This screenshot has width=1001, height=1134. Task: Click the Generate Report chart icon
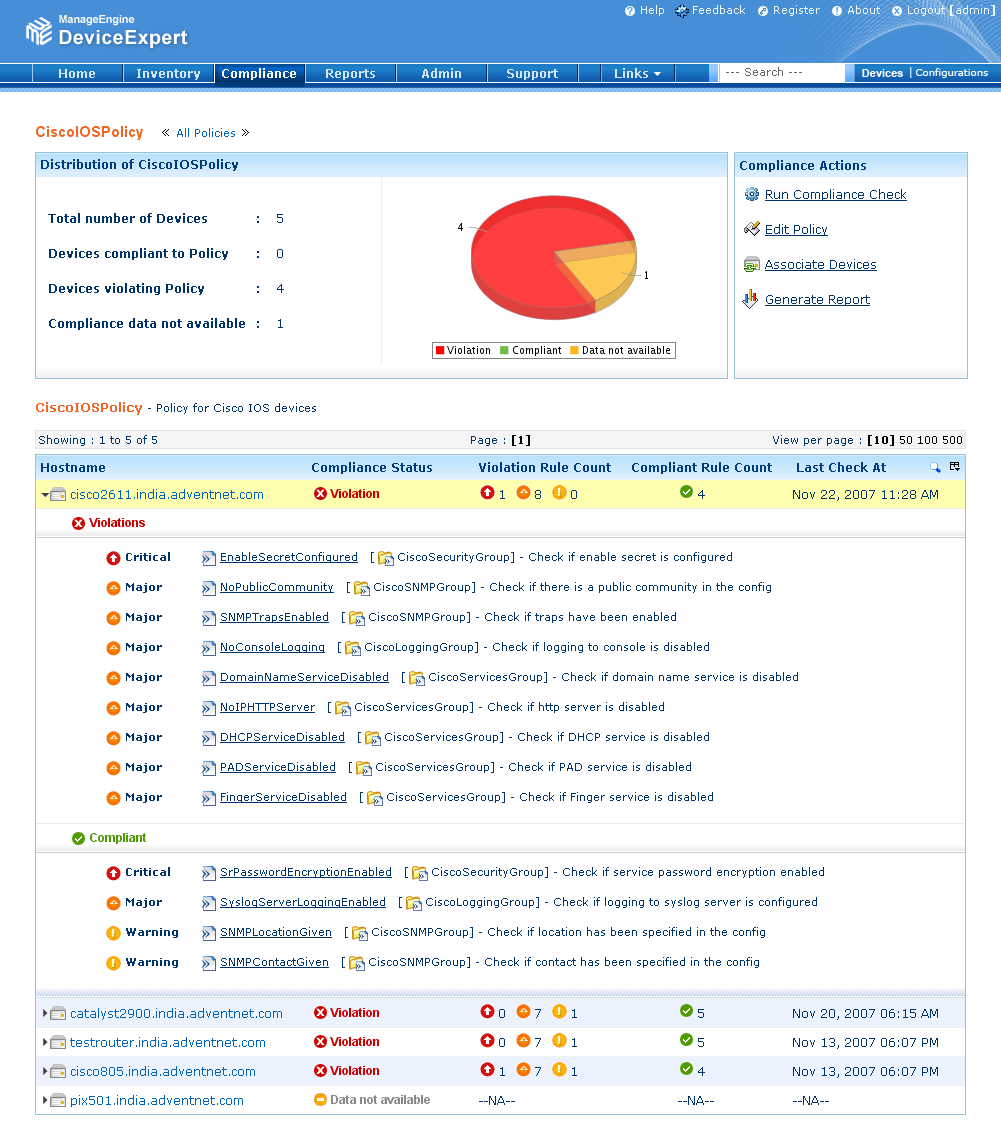[x=751, y=299]
